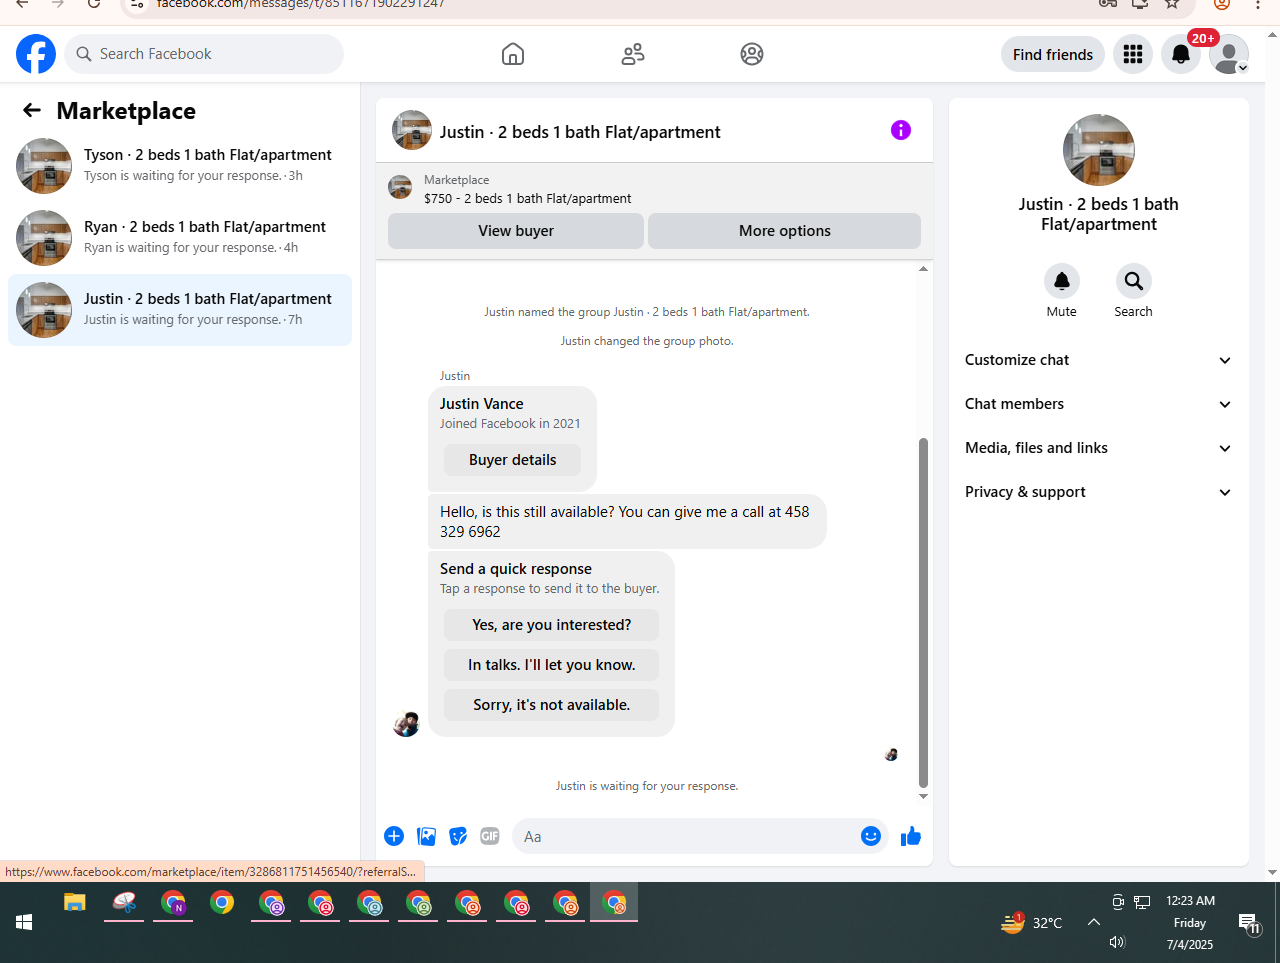
Task: Expand the Privacy & support section
Action: point(1098,492)
